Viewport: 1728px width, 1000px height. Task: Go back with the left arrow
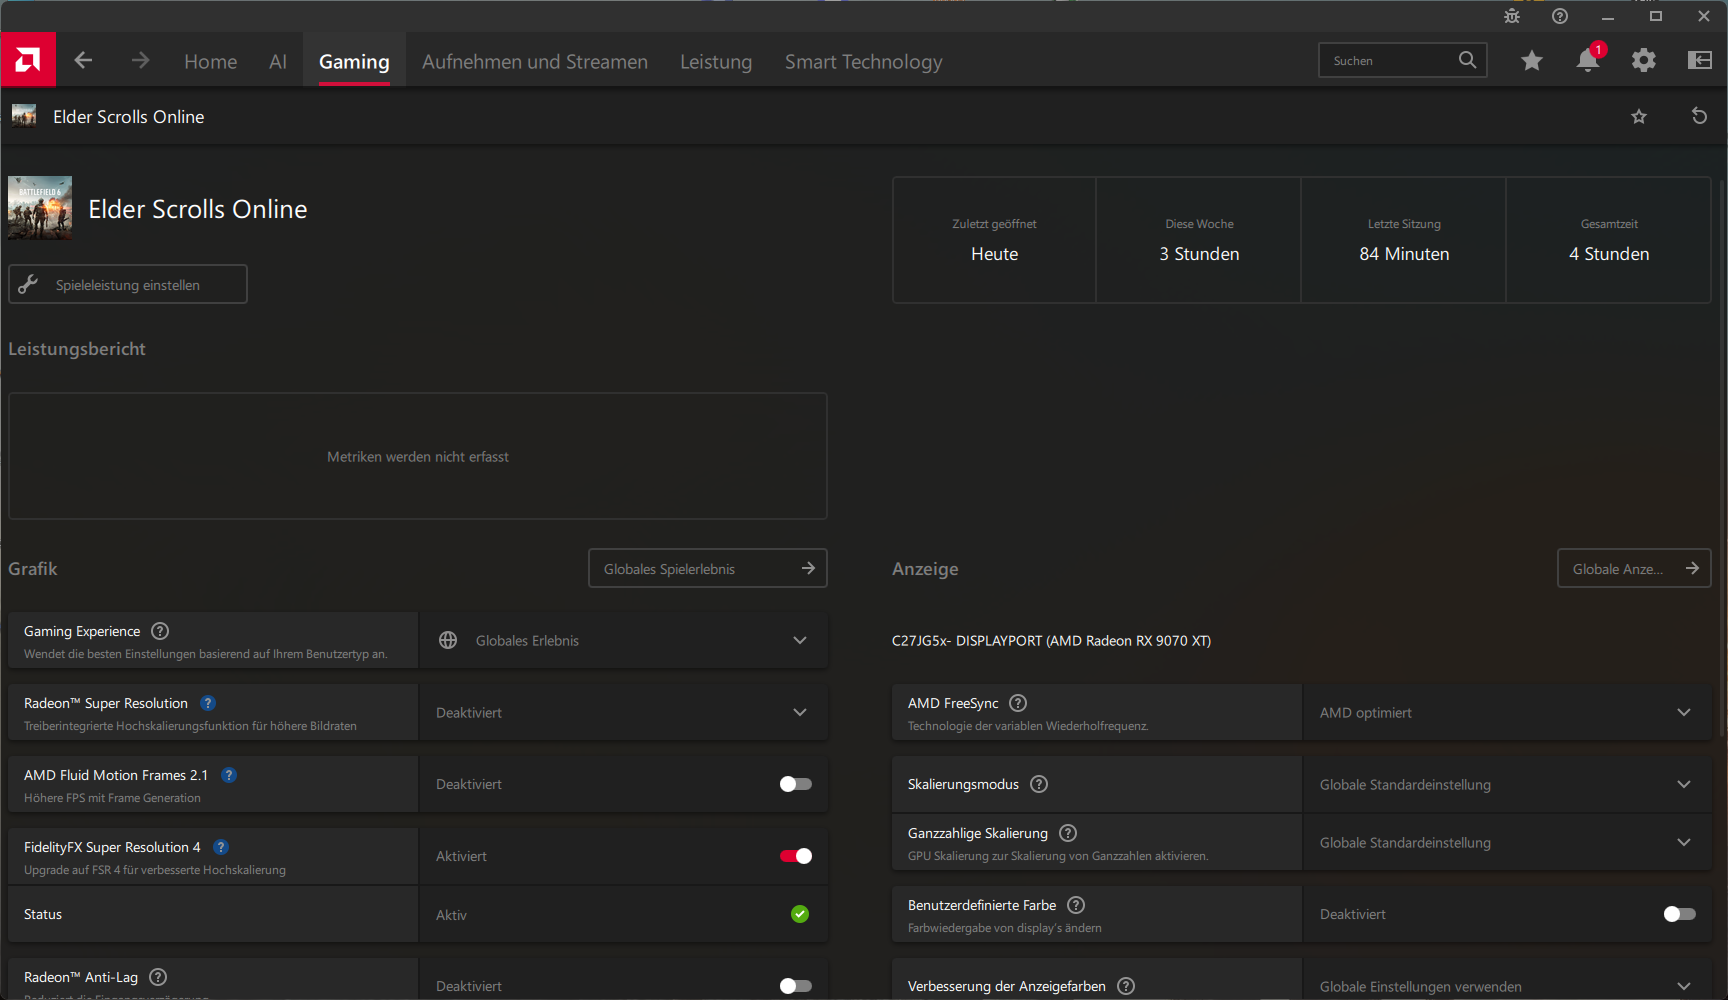83,61
